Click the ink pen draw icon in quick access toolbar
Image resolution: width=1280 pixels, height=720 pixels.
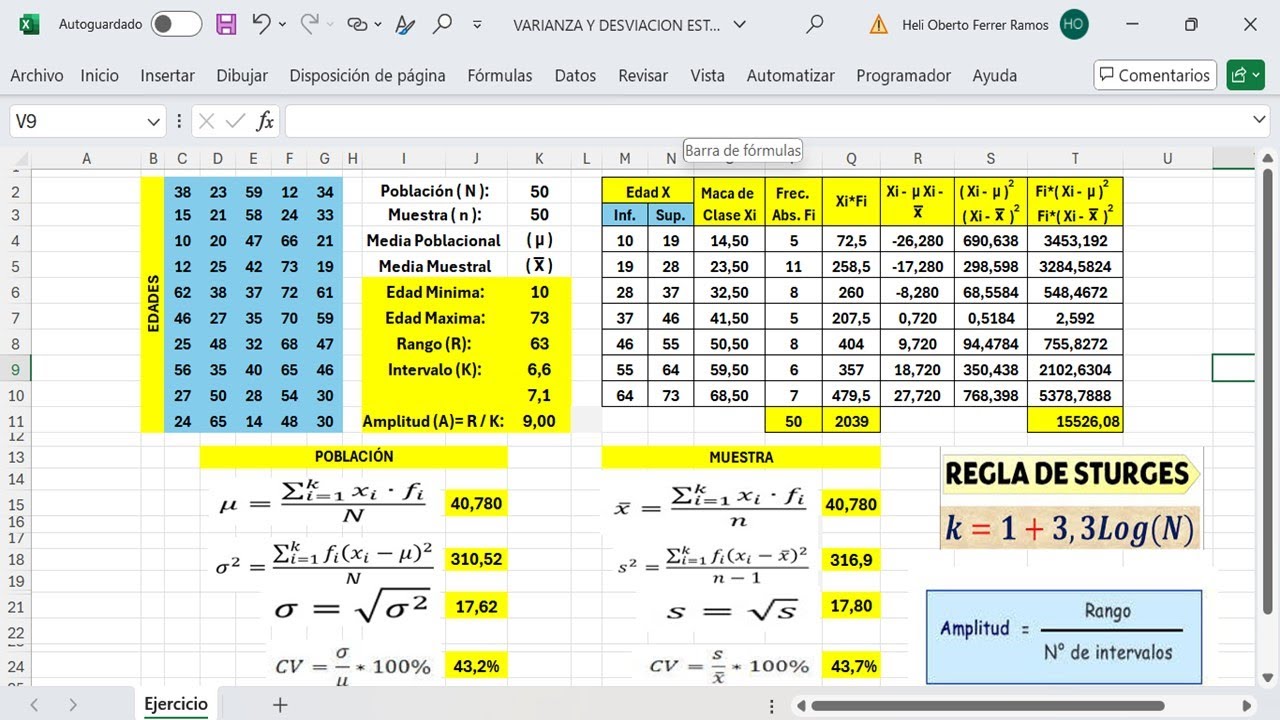pyautogui.click(x=404, y=24)
